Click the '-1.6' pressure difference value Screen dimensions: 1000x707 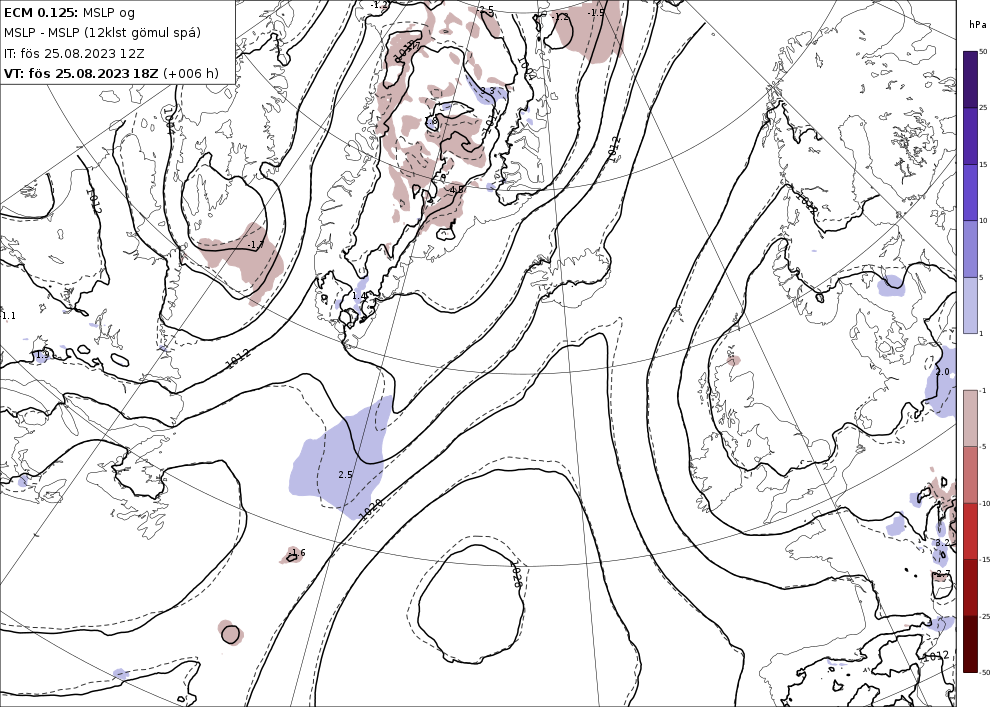pos(297,553)
